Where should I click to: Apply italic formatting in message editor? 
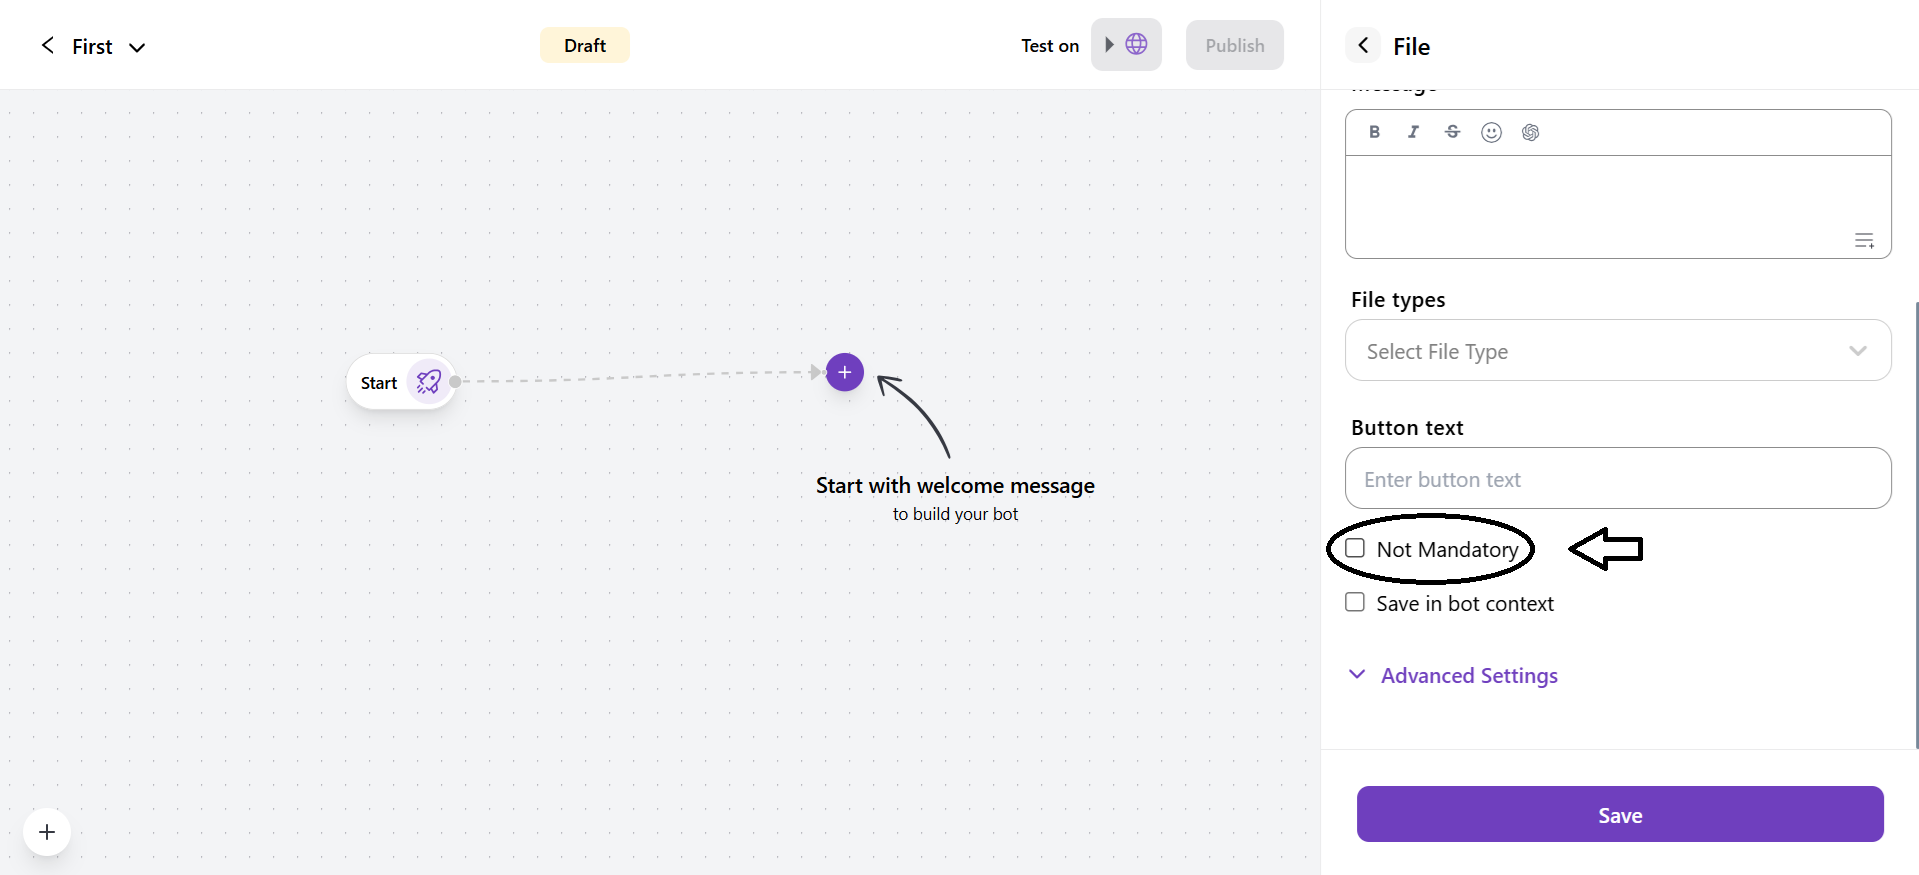(x=1413, y=132)
